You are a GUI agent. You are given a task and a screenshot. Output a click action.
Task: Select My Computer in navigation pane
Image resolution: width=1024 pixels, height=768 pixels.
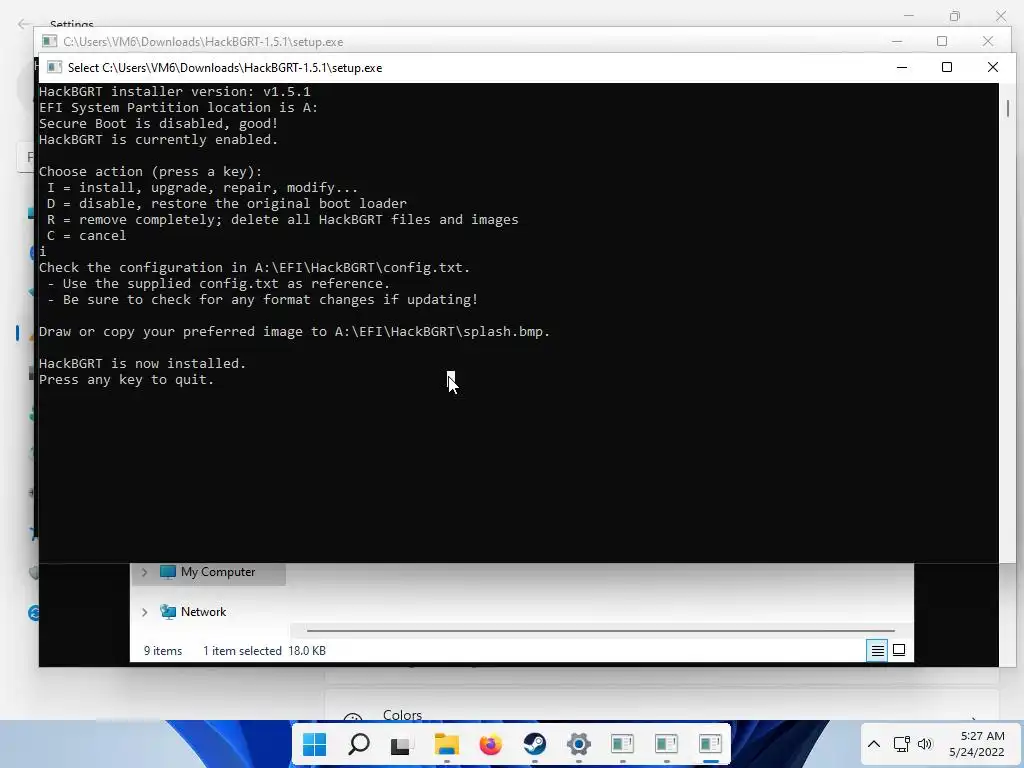(217, 572)
